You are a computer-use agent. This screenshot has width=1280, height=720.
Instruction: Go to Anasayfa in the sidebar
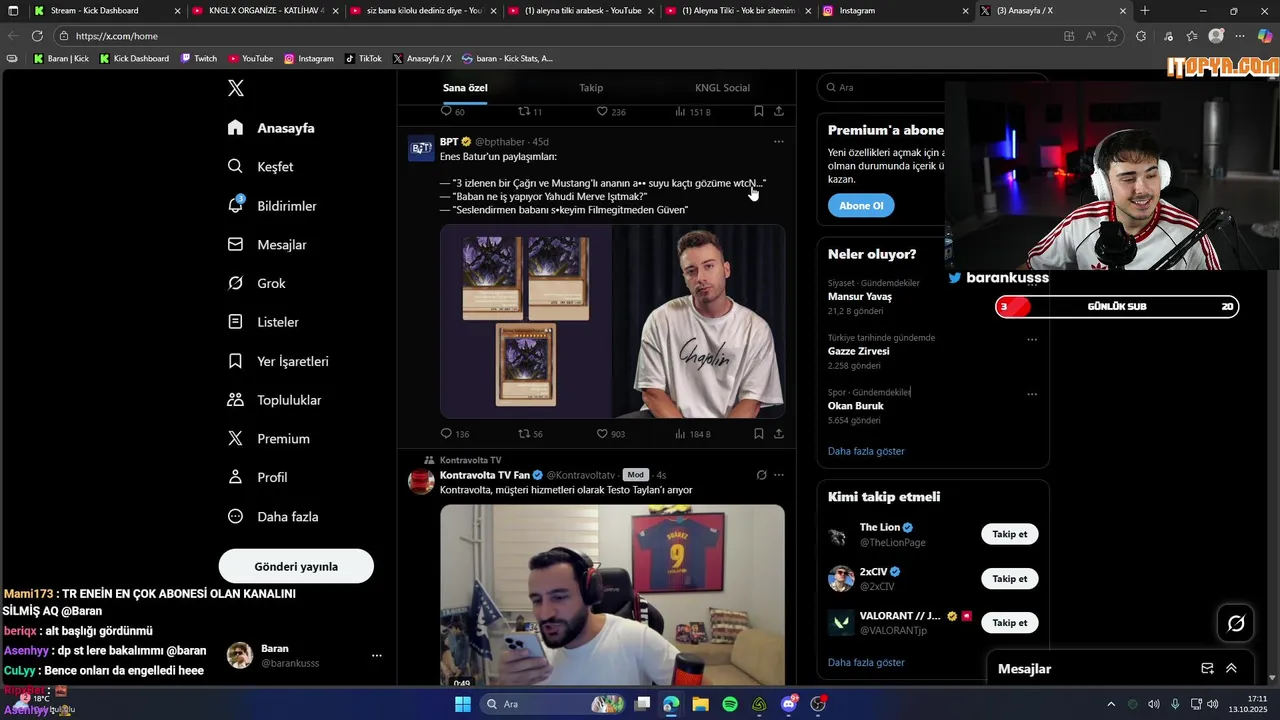coord(271,128)
